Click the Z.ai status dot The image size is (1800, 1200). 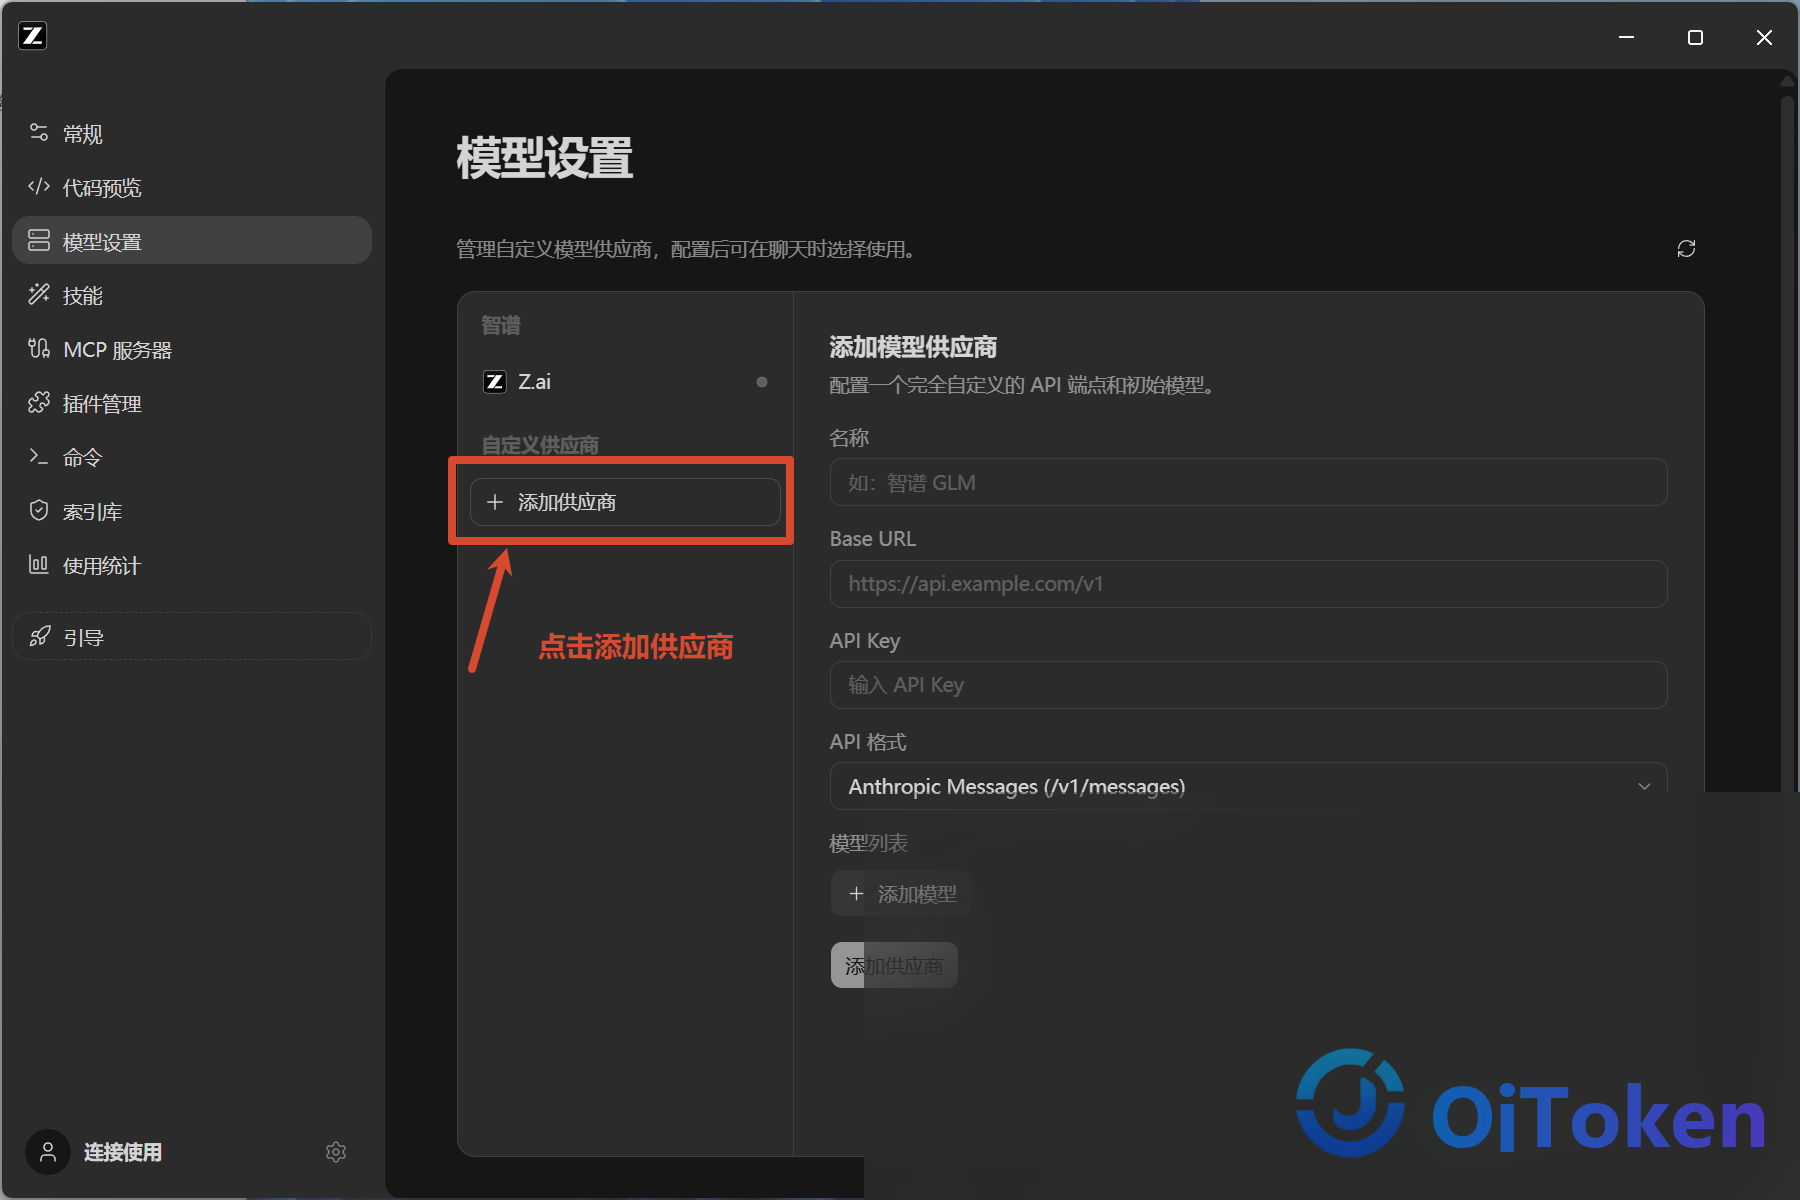click(762, 382)
